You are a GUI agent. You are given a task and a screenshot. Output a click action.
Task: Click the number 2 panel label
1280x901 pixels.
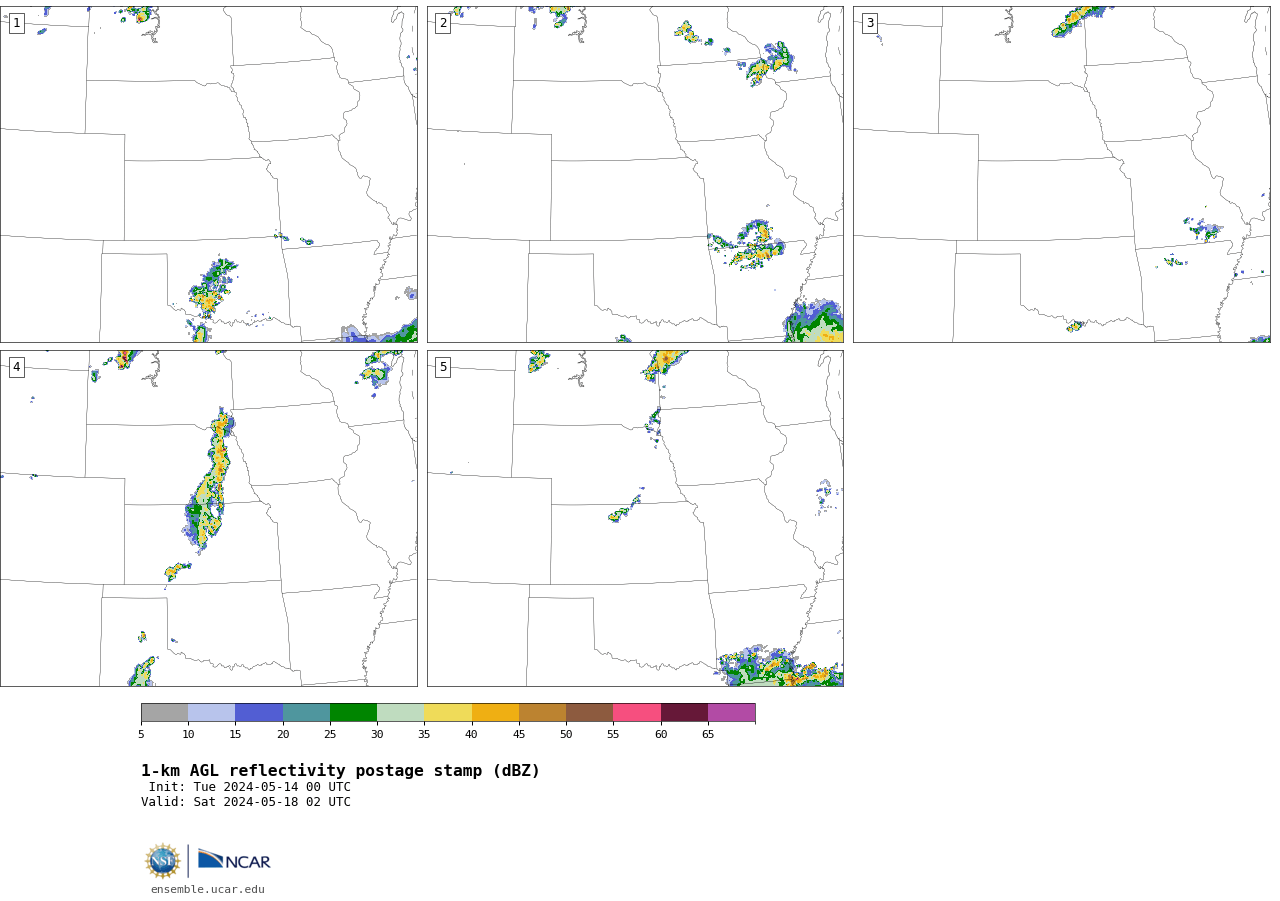pos(443,23)
